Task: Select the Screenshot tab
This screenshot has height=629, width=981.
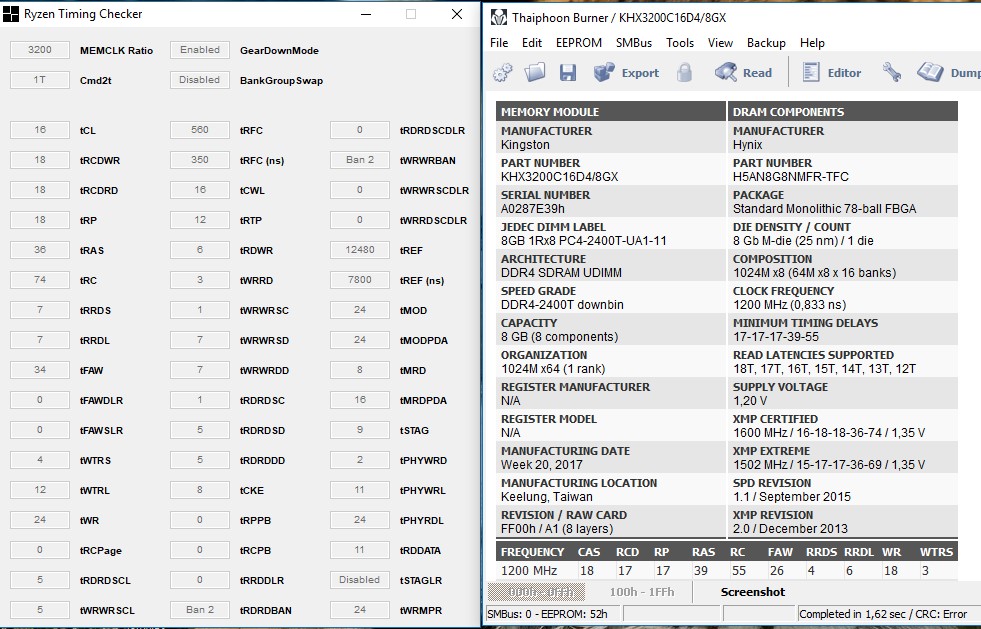Action: (x=753, y=592)
